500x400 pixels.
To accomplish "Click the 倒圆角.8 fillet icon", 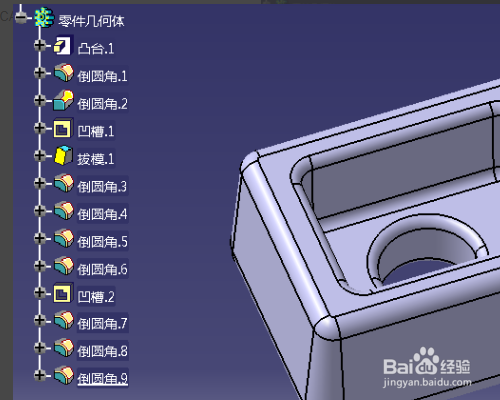I will [x=64, y=348].
